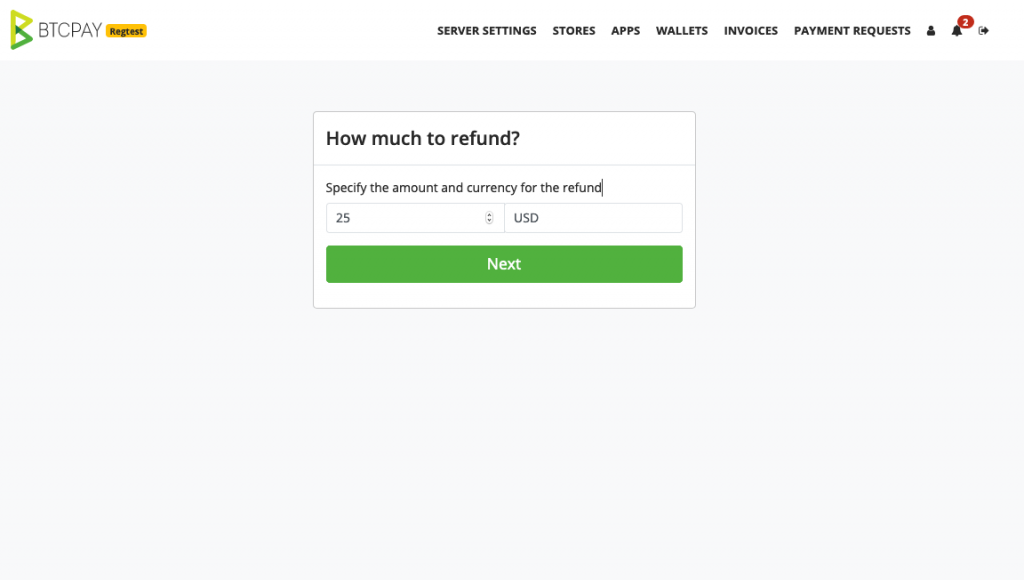The height and width of the screenshot is (580, 1024).
Task: Open the user account profile icon
Action: point(931,31)
